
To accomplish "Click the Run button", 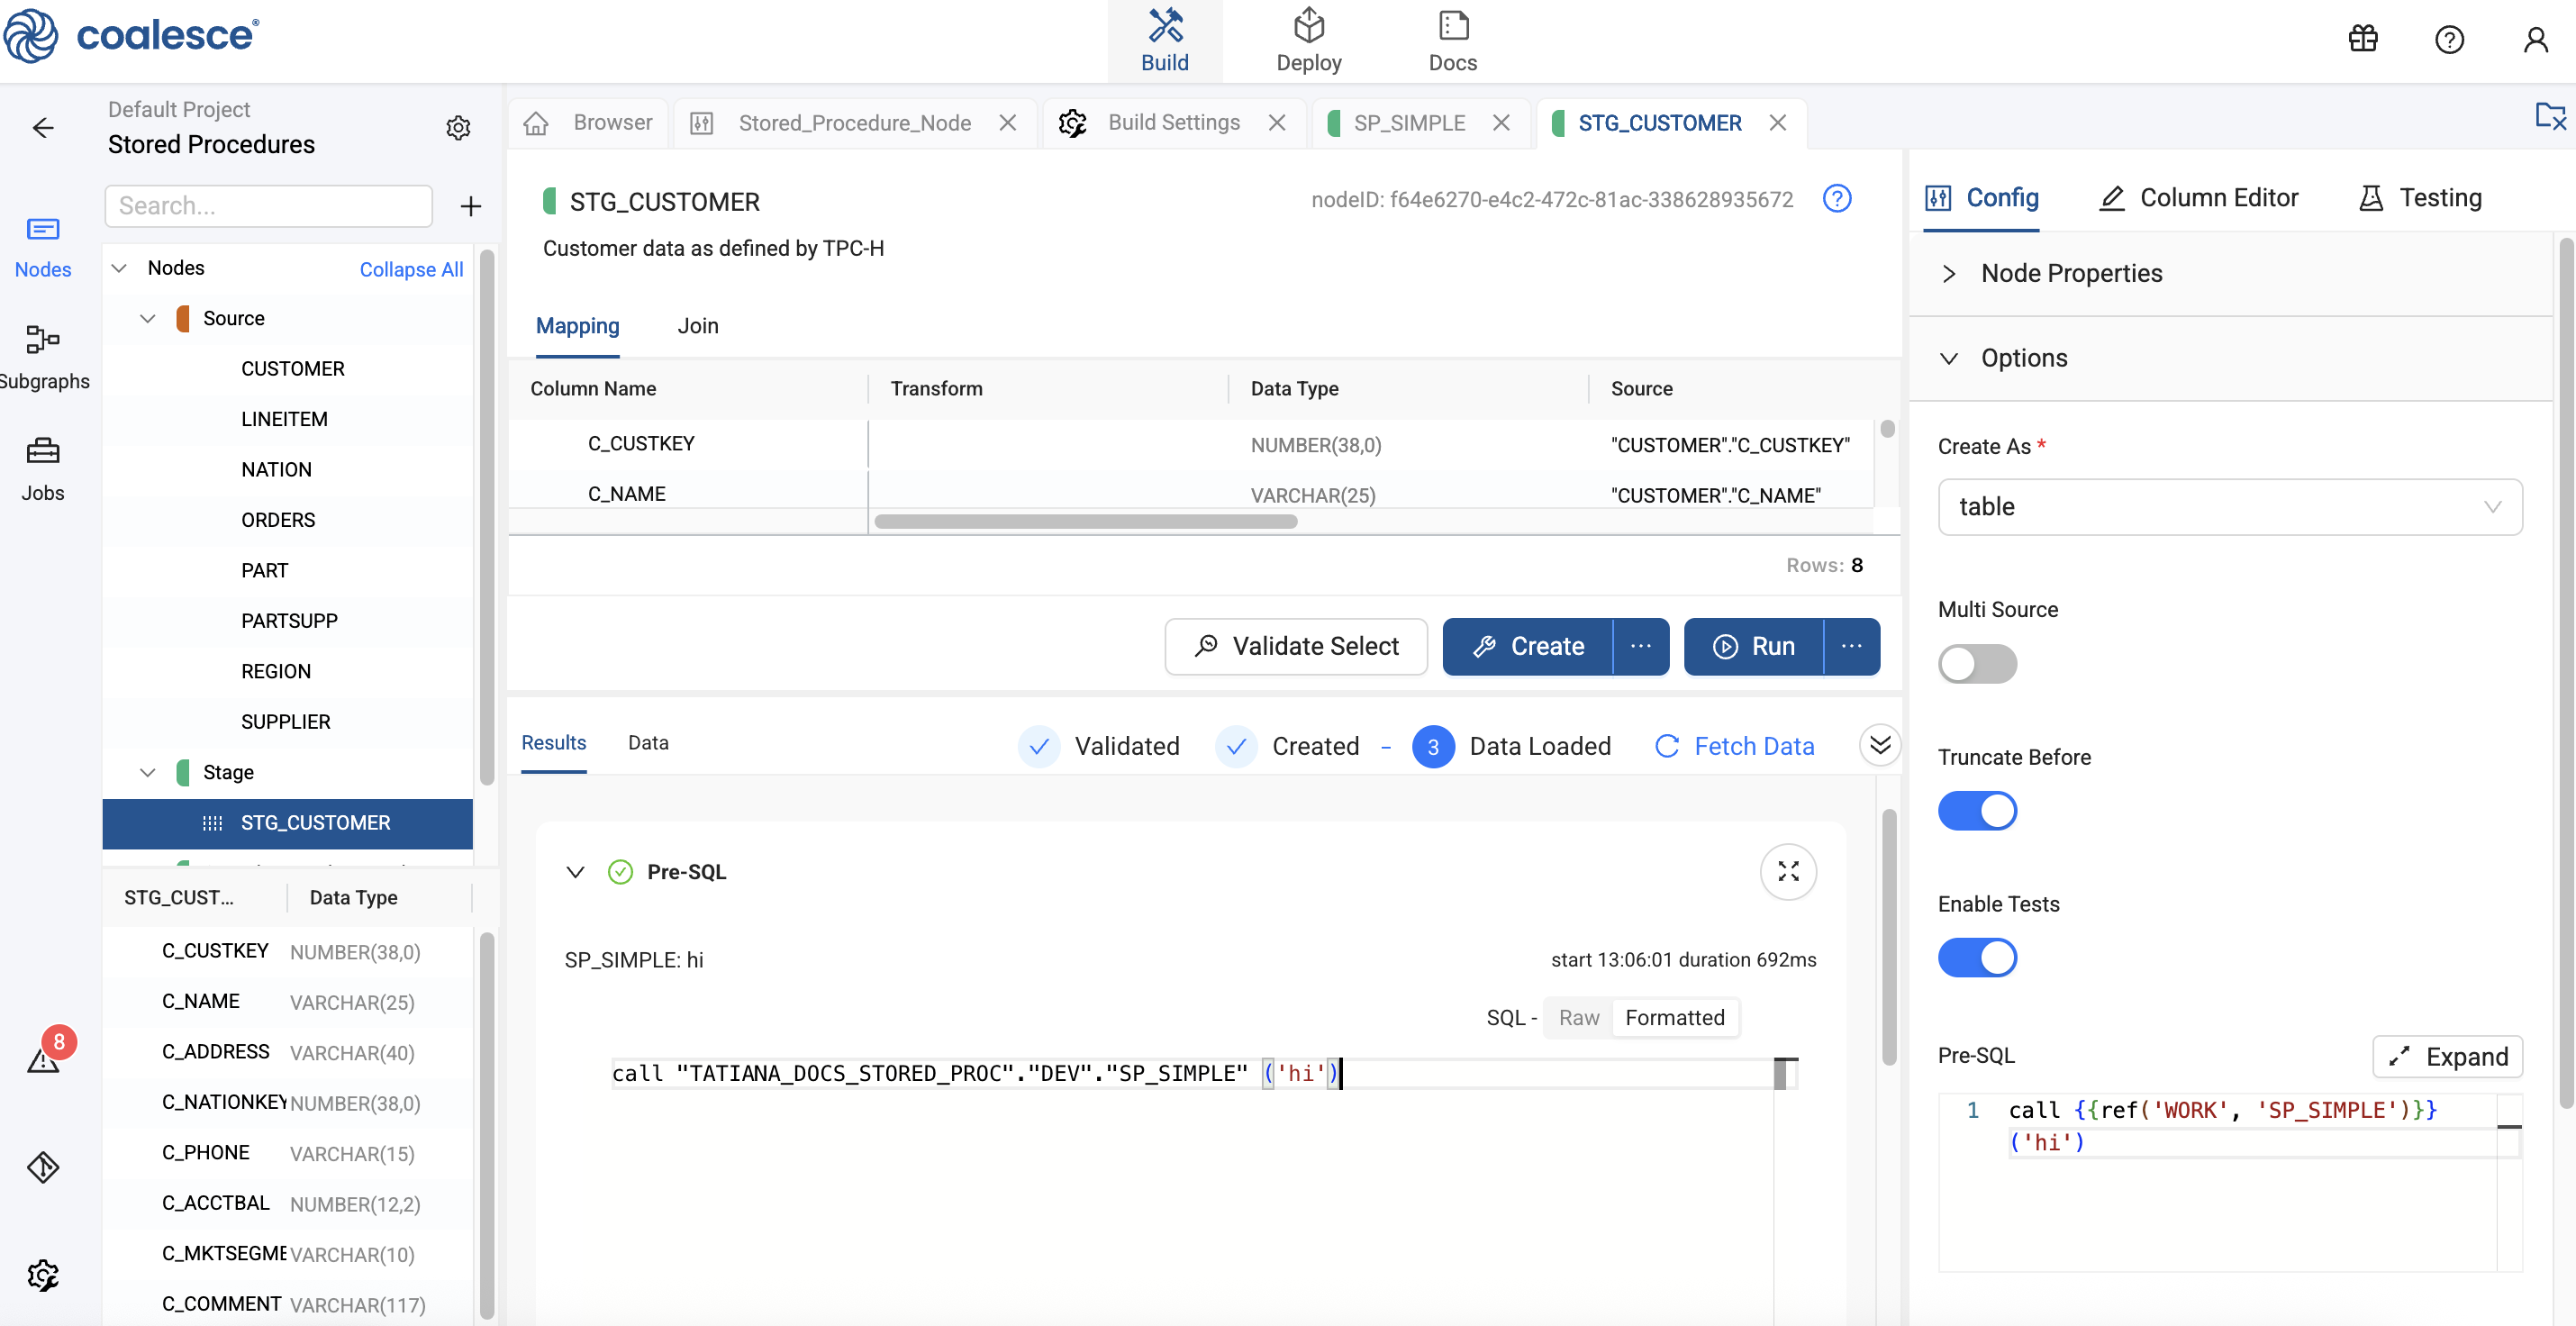I will (x=1754, y=647).
